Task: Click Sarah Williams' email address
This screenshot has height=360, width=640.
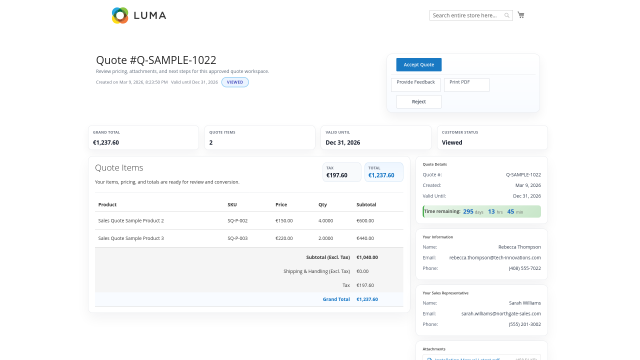Action: coord(501,314)
